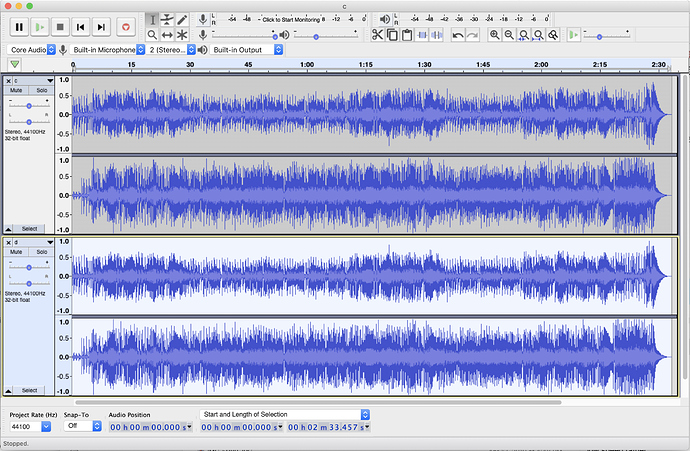
Task: Open track c name dropdown menu
Action: [33, 81]
